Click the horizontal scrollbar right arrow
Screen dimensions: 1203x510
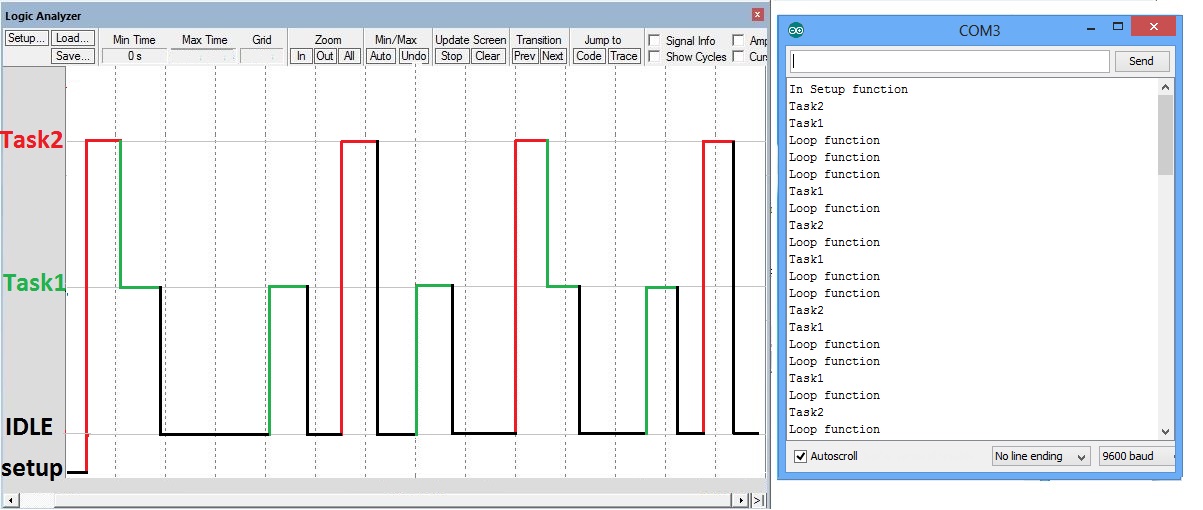click(741, 499)
